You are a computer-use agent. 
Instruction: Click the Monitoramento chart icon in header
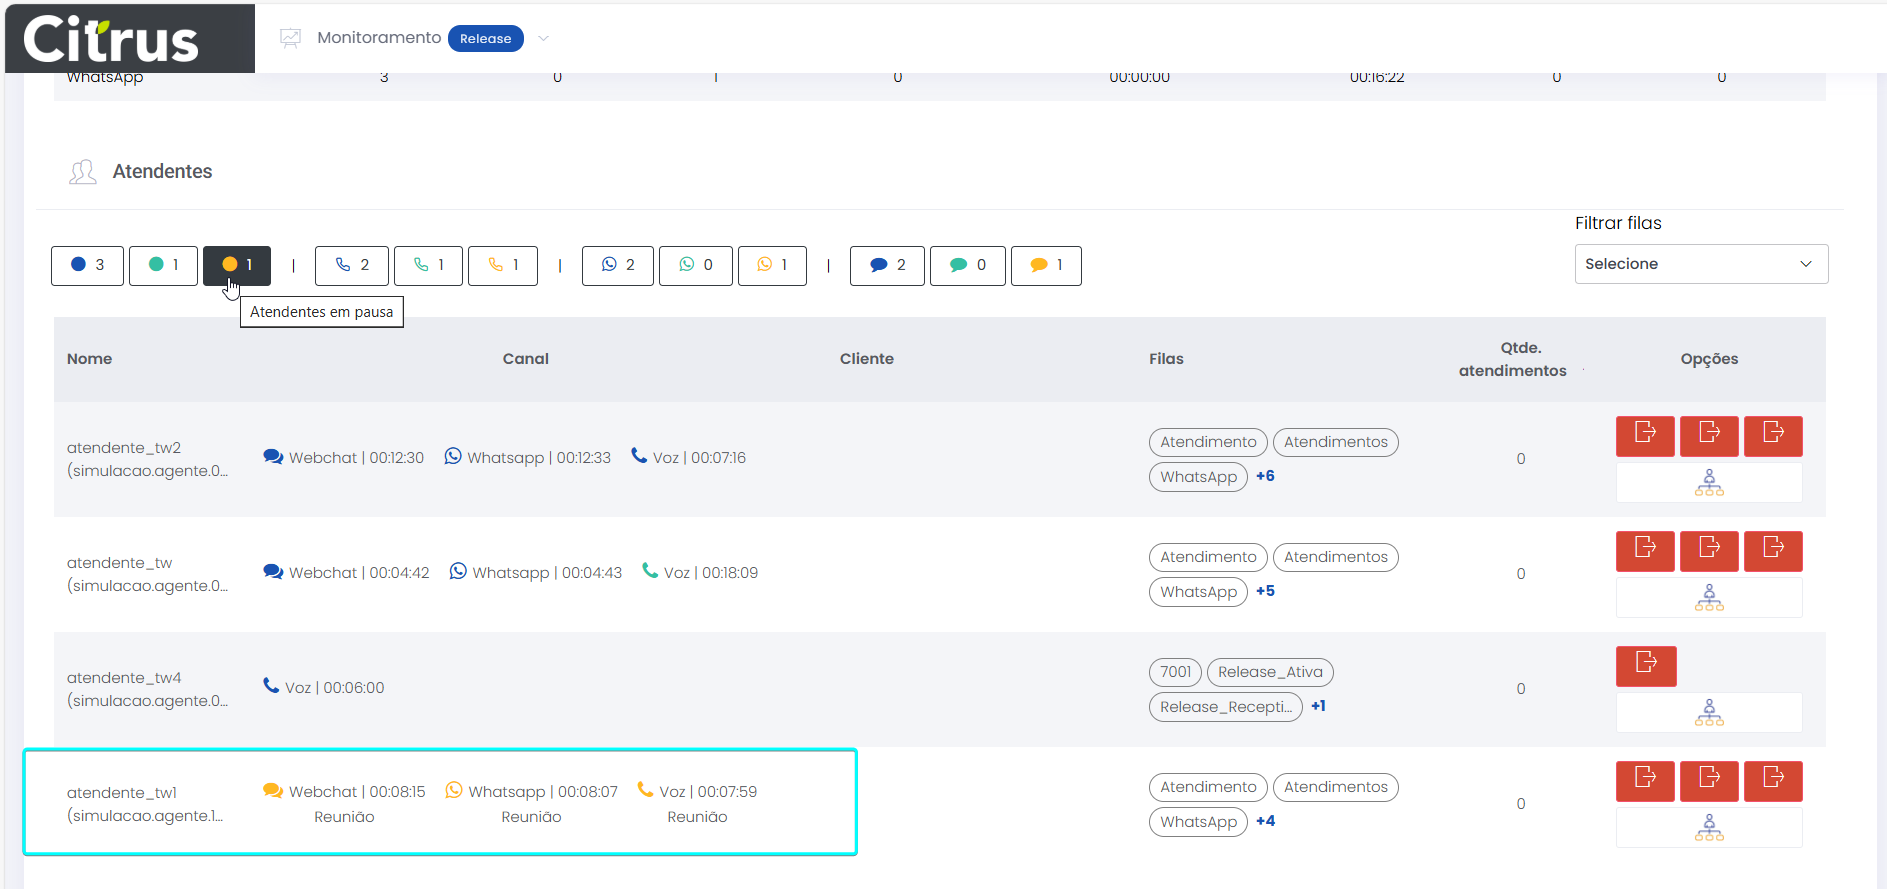point(290,38)
